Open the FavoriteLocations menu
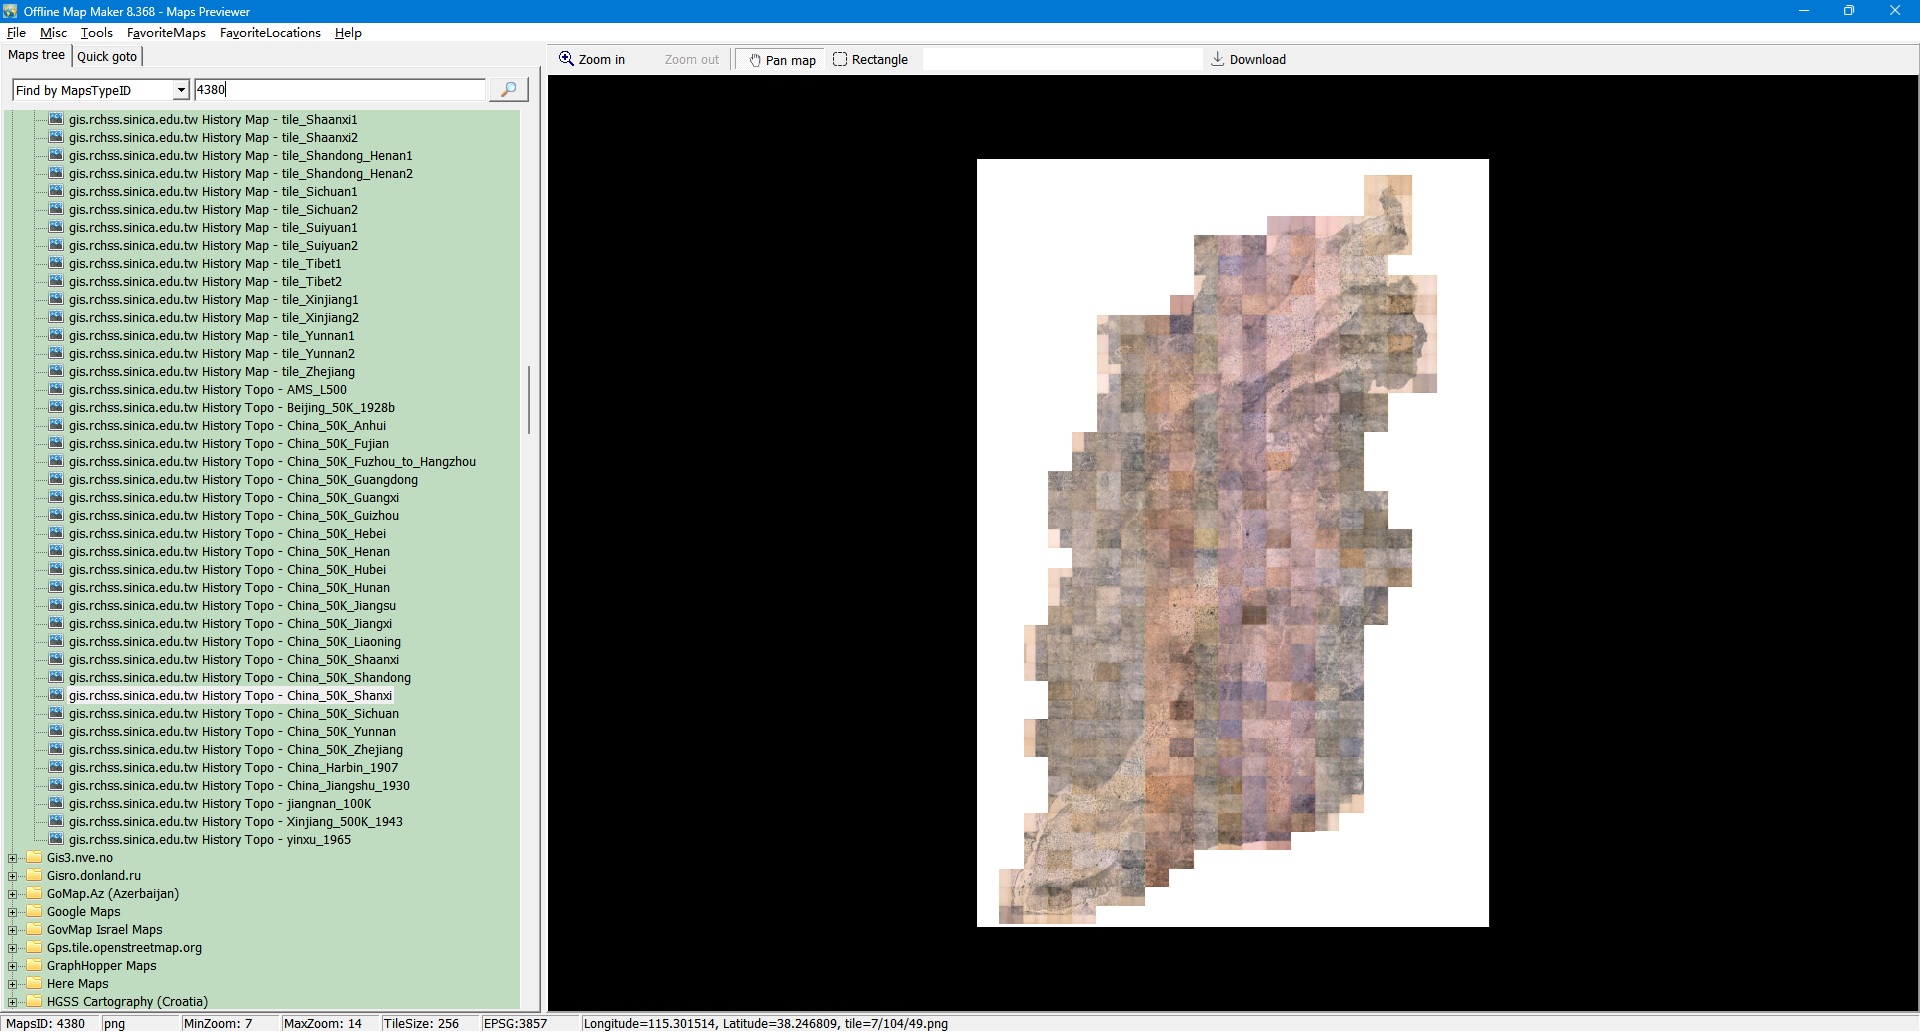The height and width of the screenshot is (1032, 1920). [270, 33]
